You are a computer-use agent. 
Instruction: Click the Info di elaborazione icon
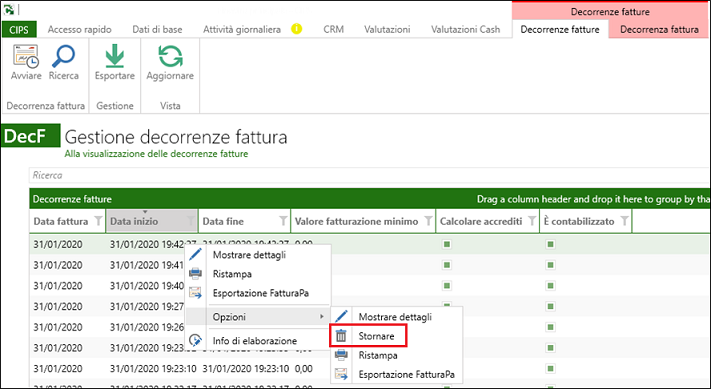[x=195, y=340]
